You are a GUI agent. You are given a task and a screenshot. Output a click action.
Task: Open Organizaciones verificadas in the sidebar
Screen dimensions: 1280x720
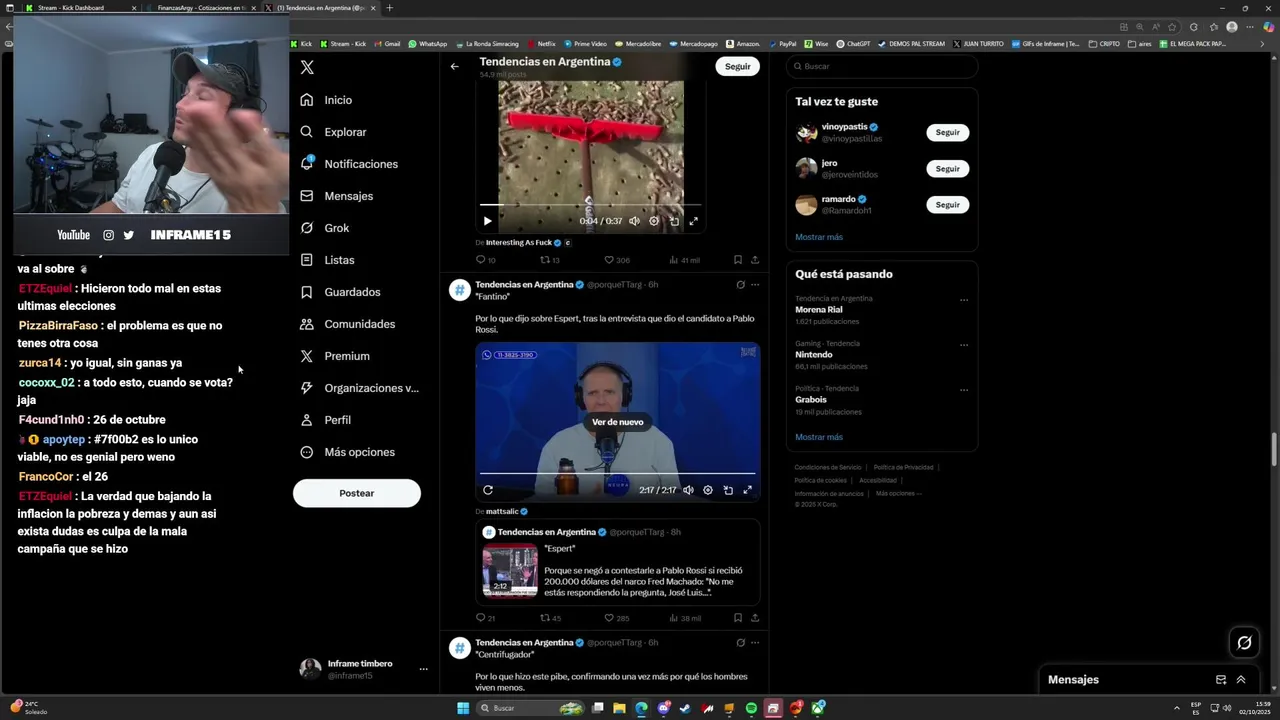click(359, 388)
